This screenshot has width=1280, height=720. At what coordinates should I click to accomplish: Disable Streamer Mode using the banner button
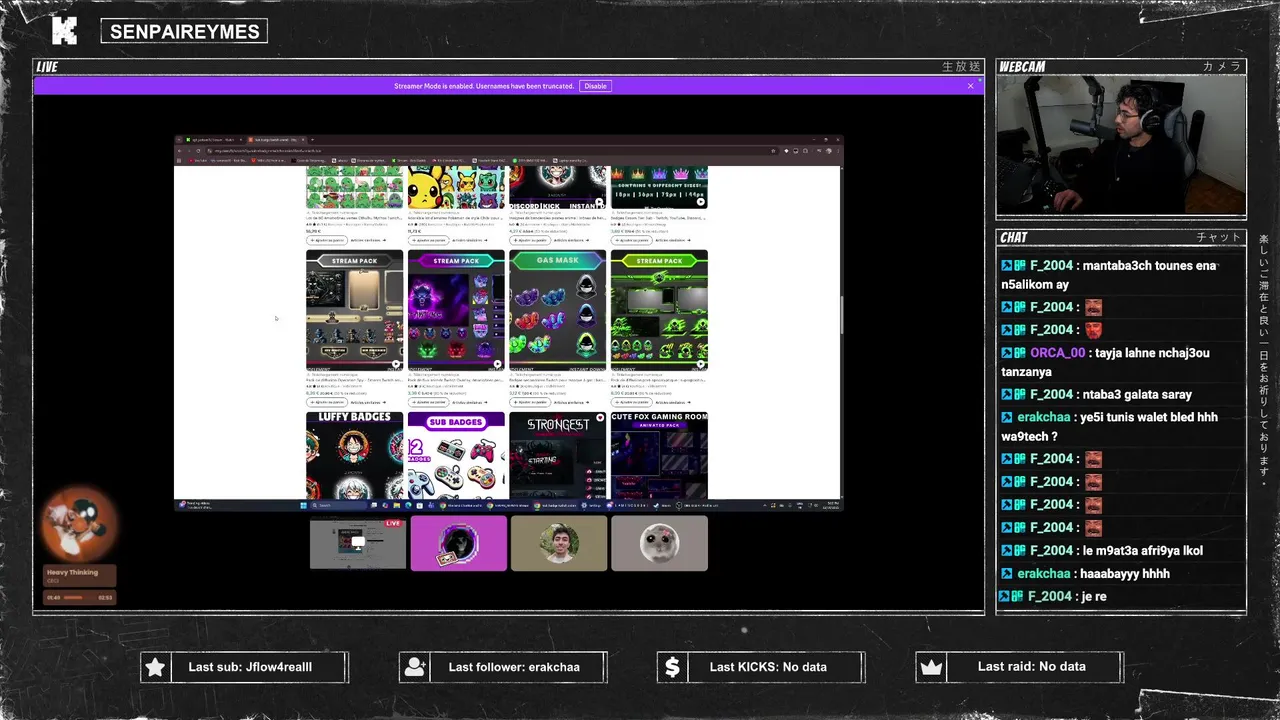pyautogui.click(x=595, y=86)
